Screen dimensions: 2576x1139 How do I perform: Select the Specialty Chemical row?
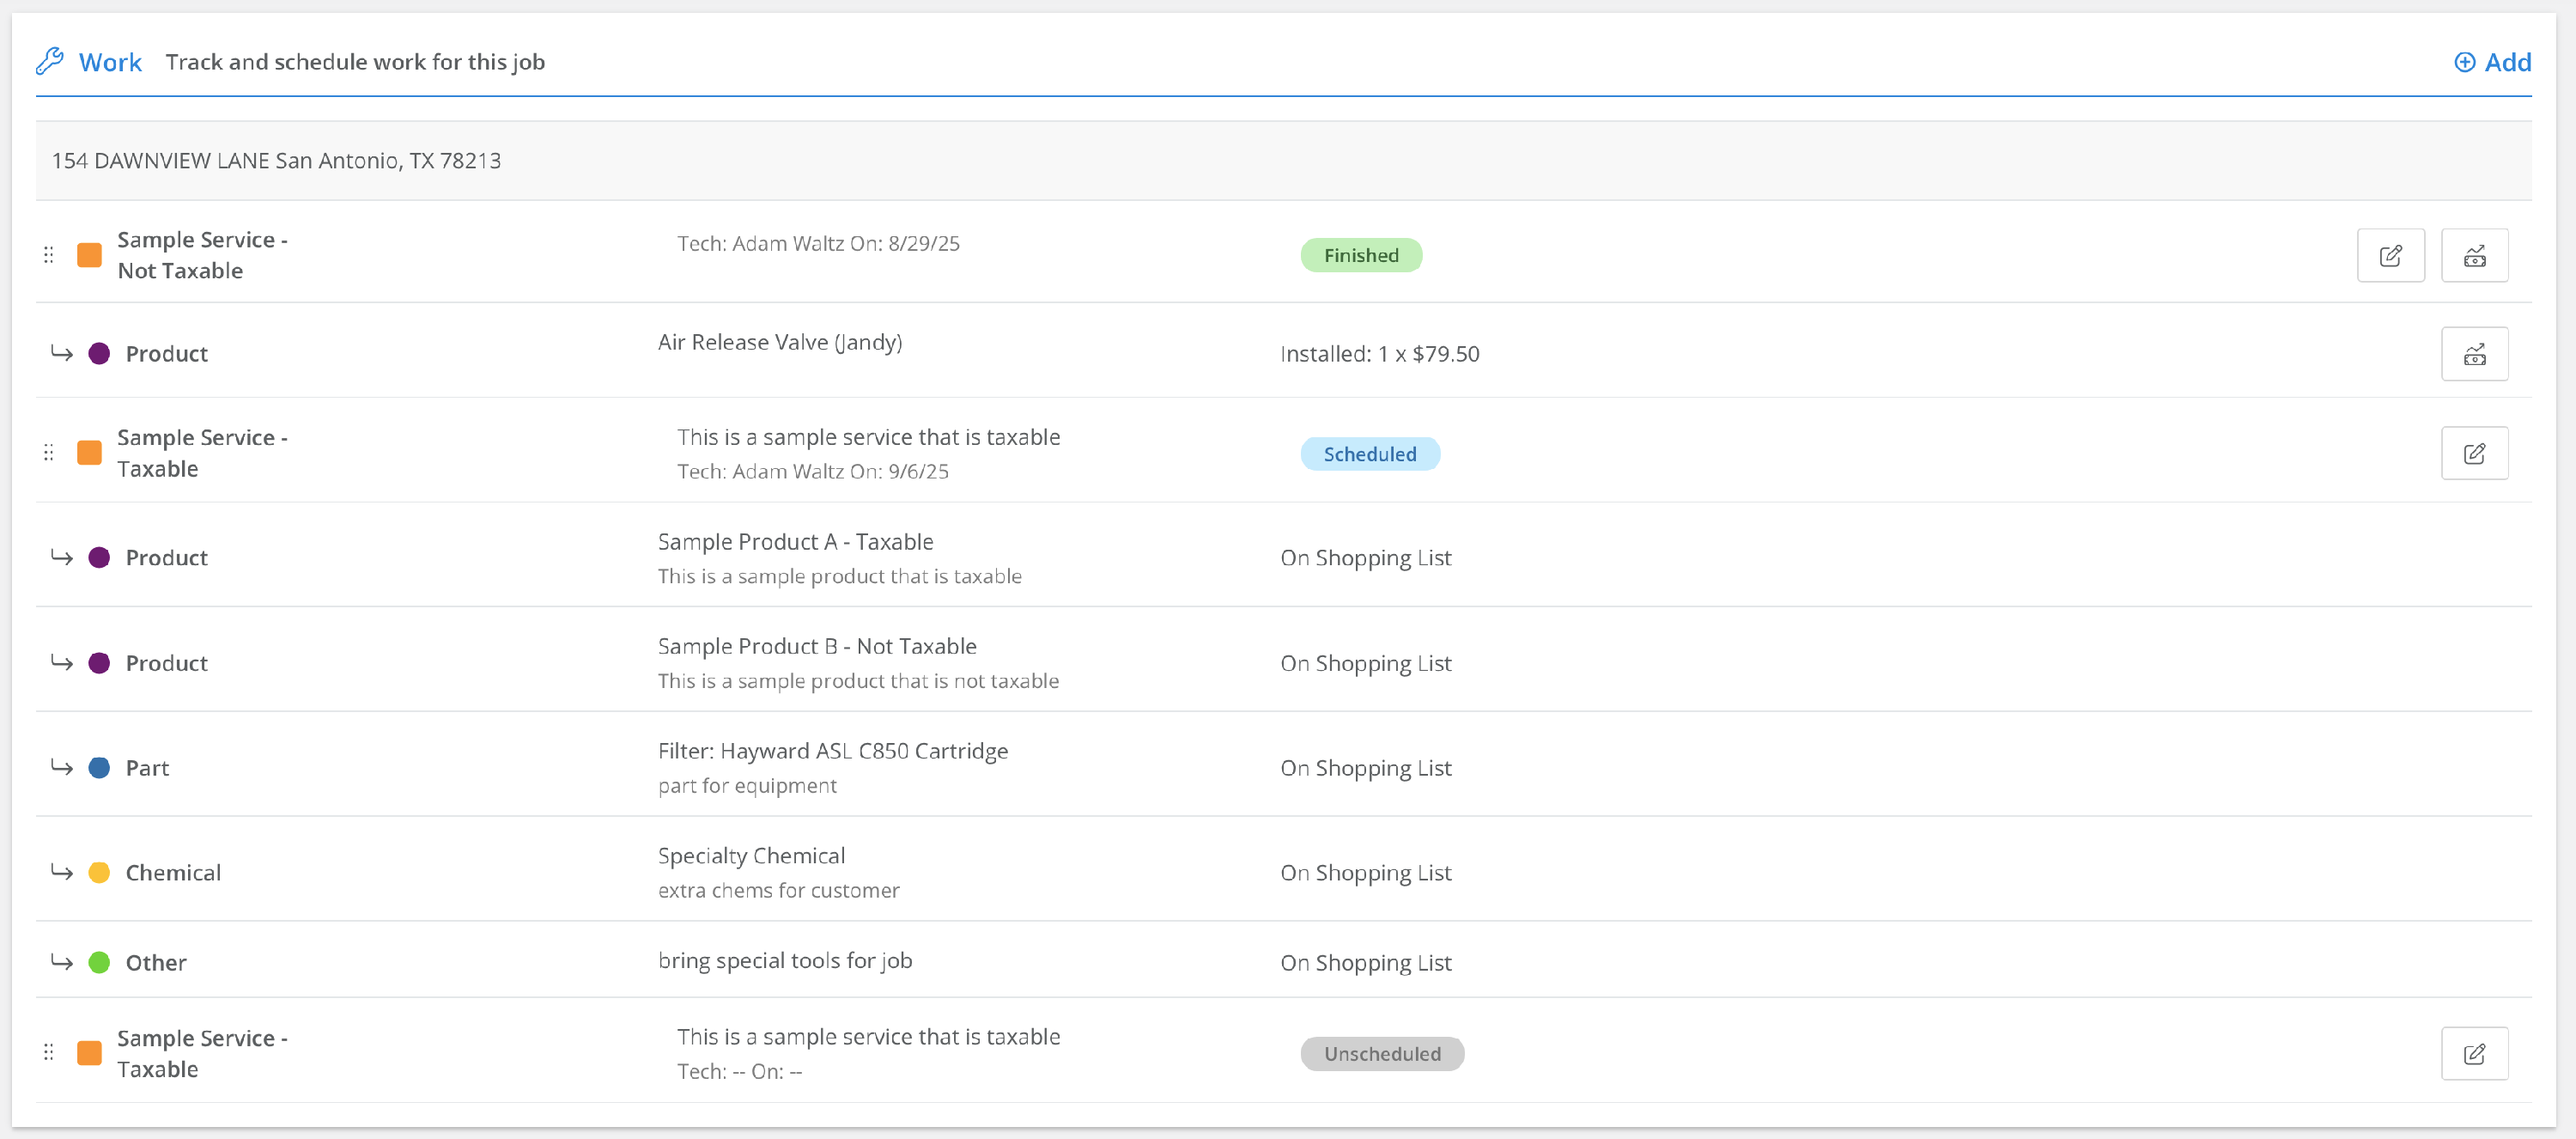751,856
